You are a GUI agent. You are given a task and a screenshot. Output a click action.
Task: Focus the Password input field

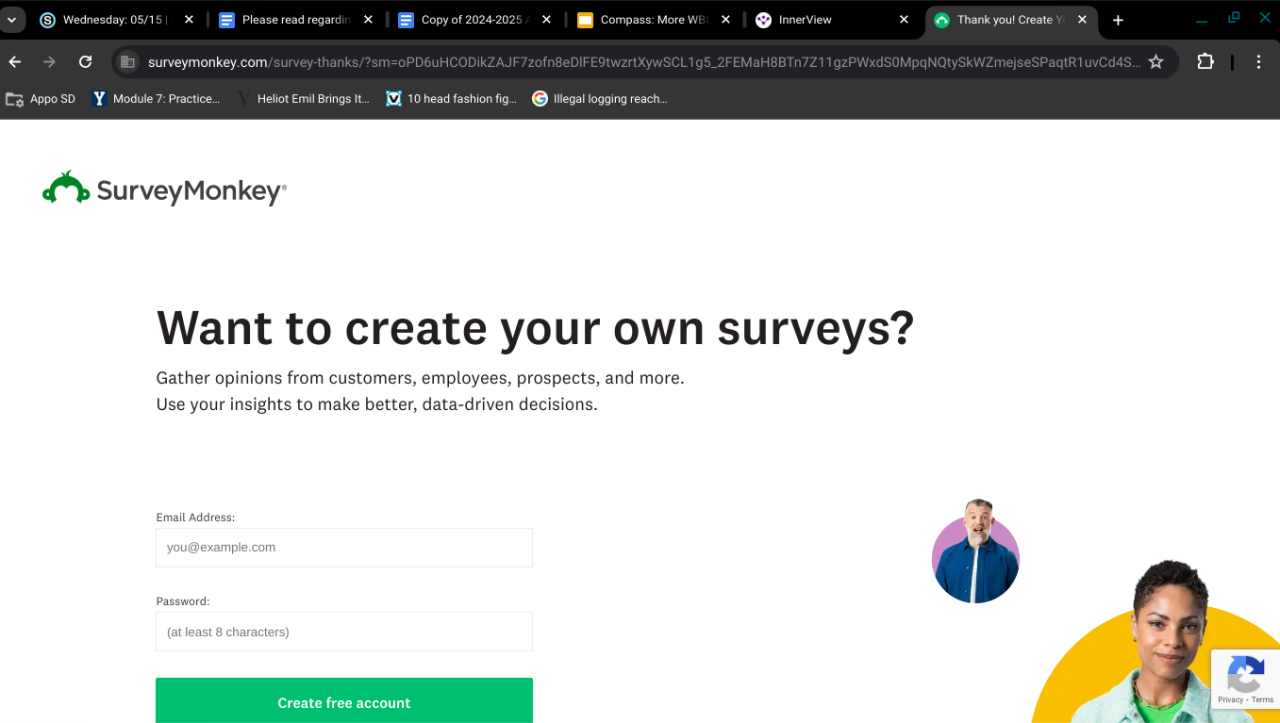pyautogui.click(x=344, y=632)
